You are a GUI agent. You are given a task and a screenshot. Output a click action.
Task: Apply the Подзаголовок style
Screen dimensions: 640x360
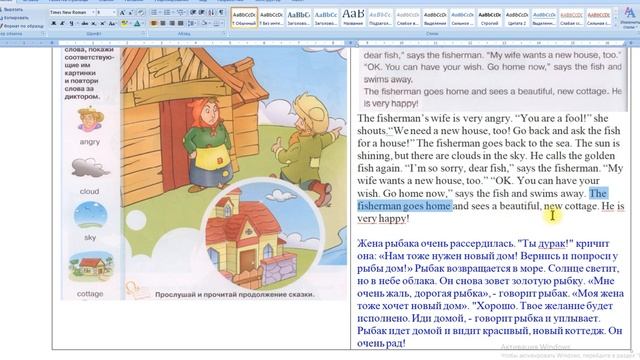tap(380, 18)
